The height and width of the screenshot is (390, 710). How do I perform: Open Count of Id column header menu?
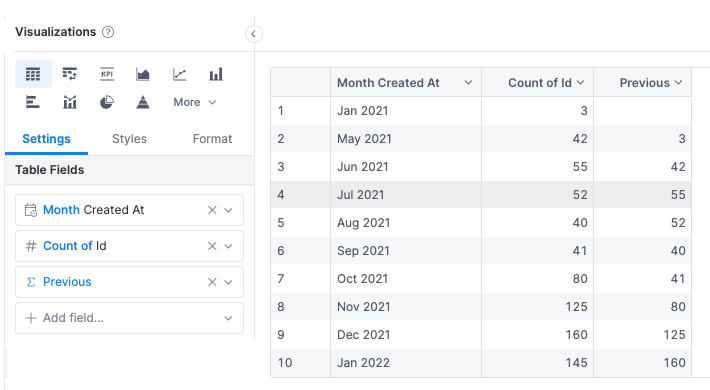tap(580, 82)
